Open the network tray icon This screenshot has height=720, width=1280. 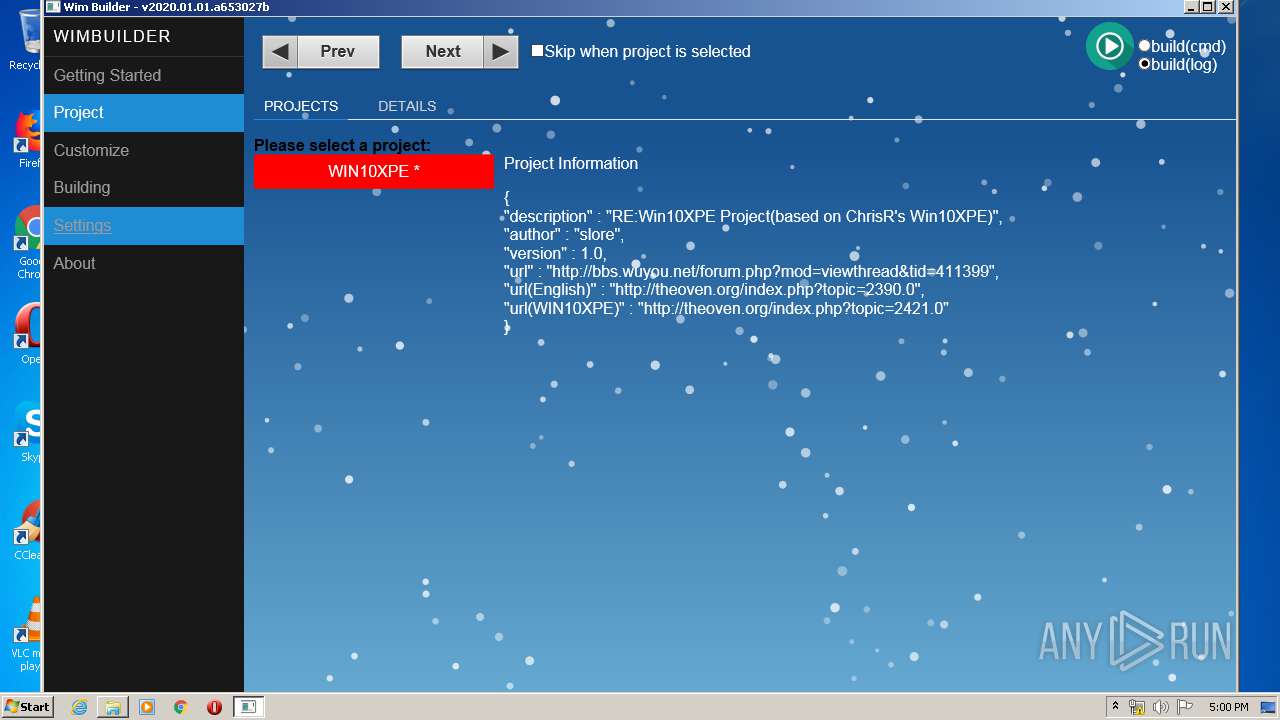[x=1137, y=707]
